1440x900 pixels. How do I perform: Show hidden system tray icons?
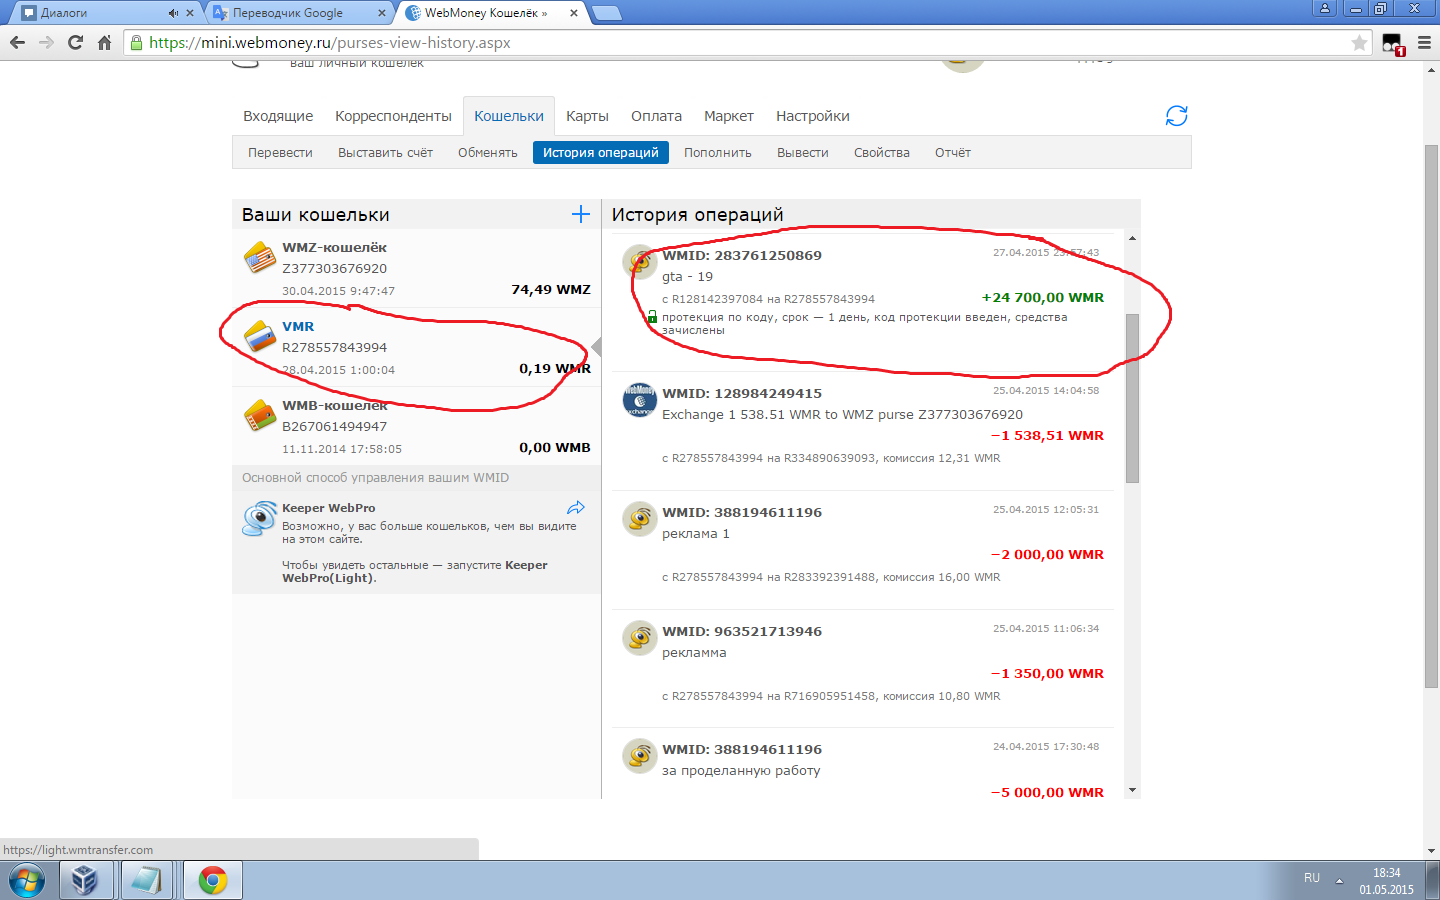(1339, 881)
